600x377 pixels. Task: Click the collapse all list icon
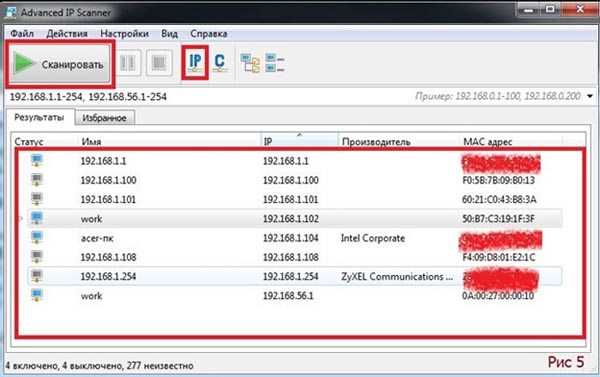coord(274,63)
